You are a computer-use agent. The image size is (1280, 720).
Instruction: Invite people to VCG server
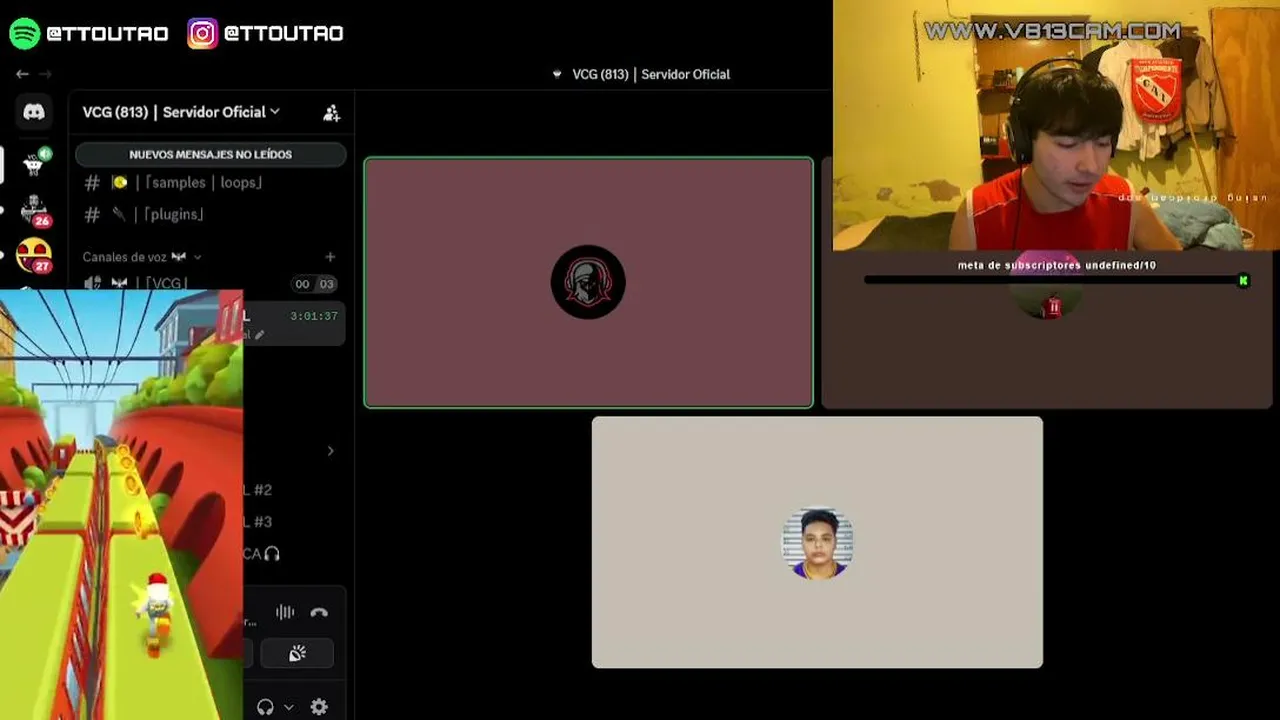point(331,113)
